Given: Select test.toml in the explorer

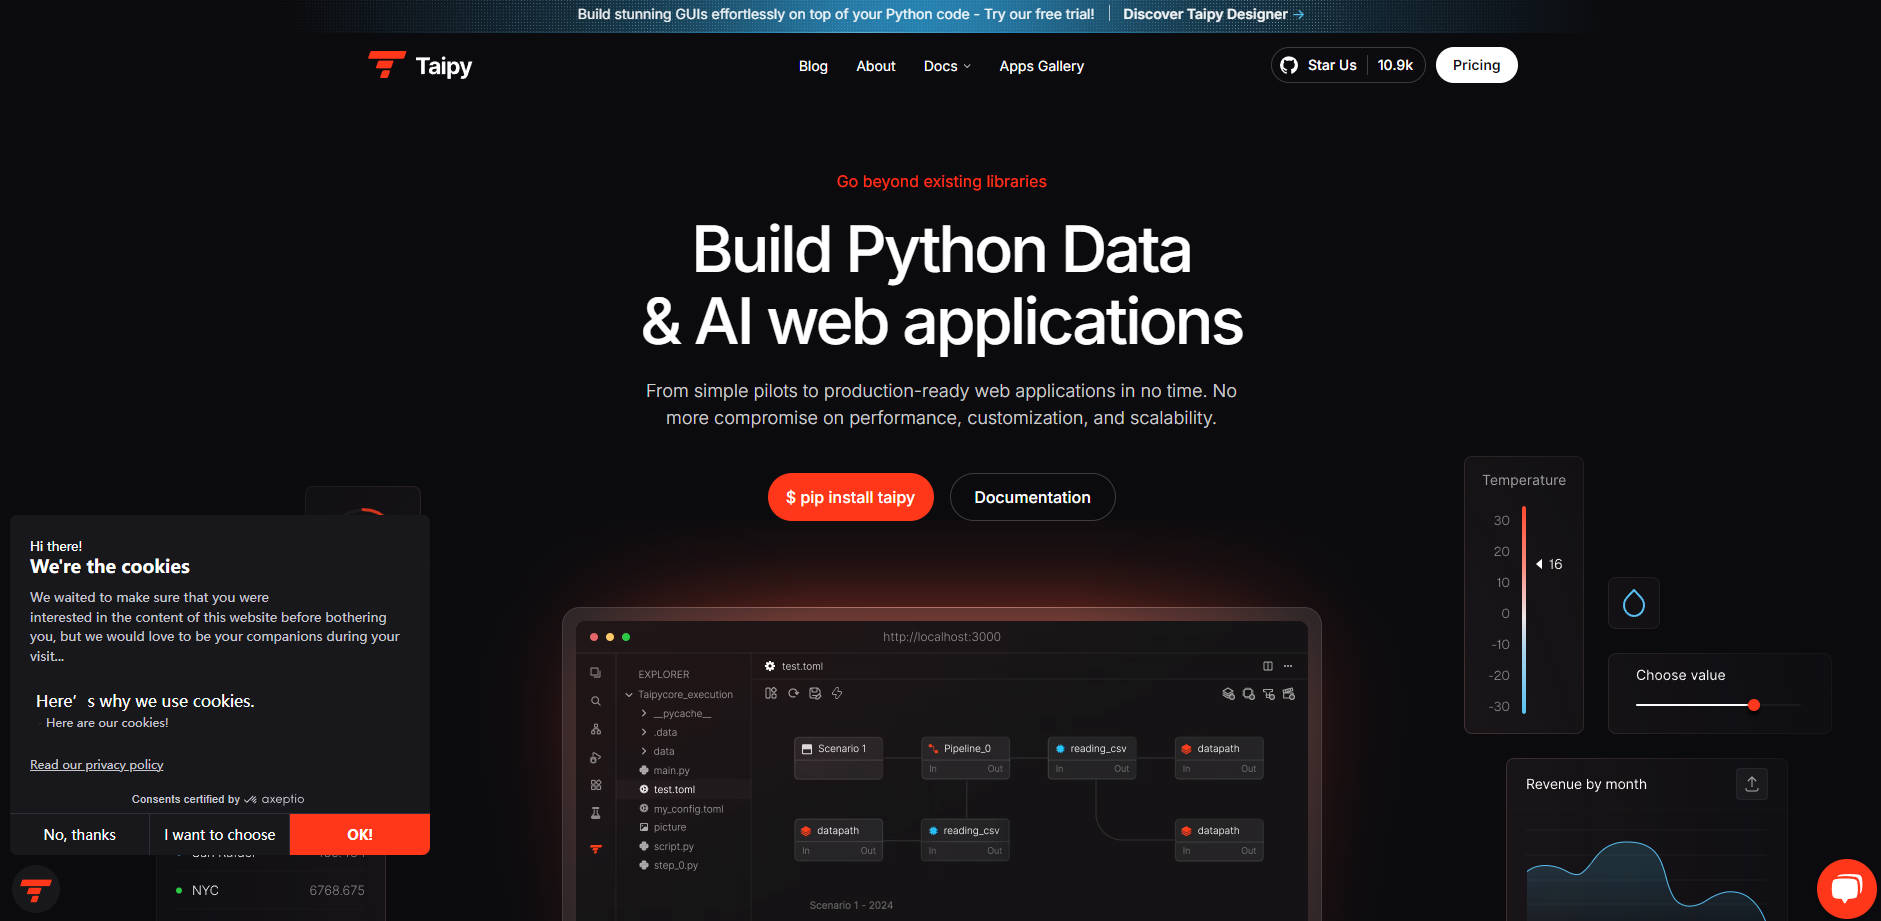Looking at the screenshot, I should coord(674,790).
